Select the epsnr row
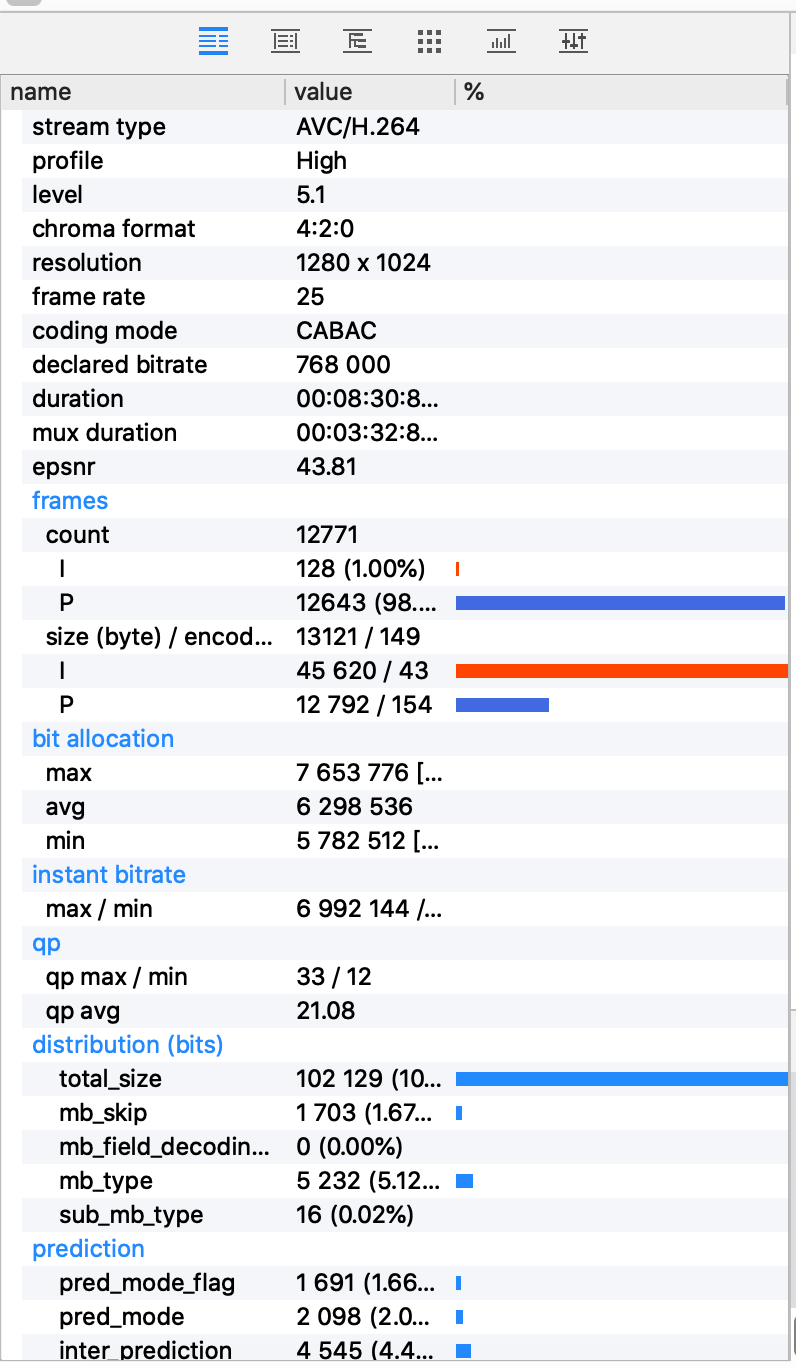 398,466
